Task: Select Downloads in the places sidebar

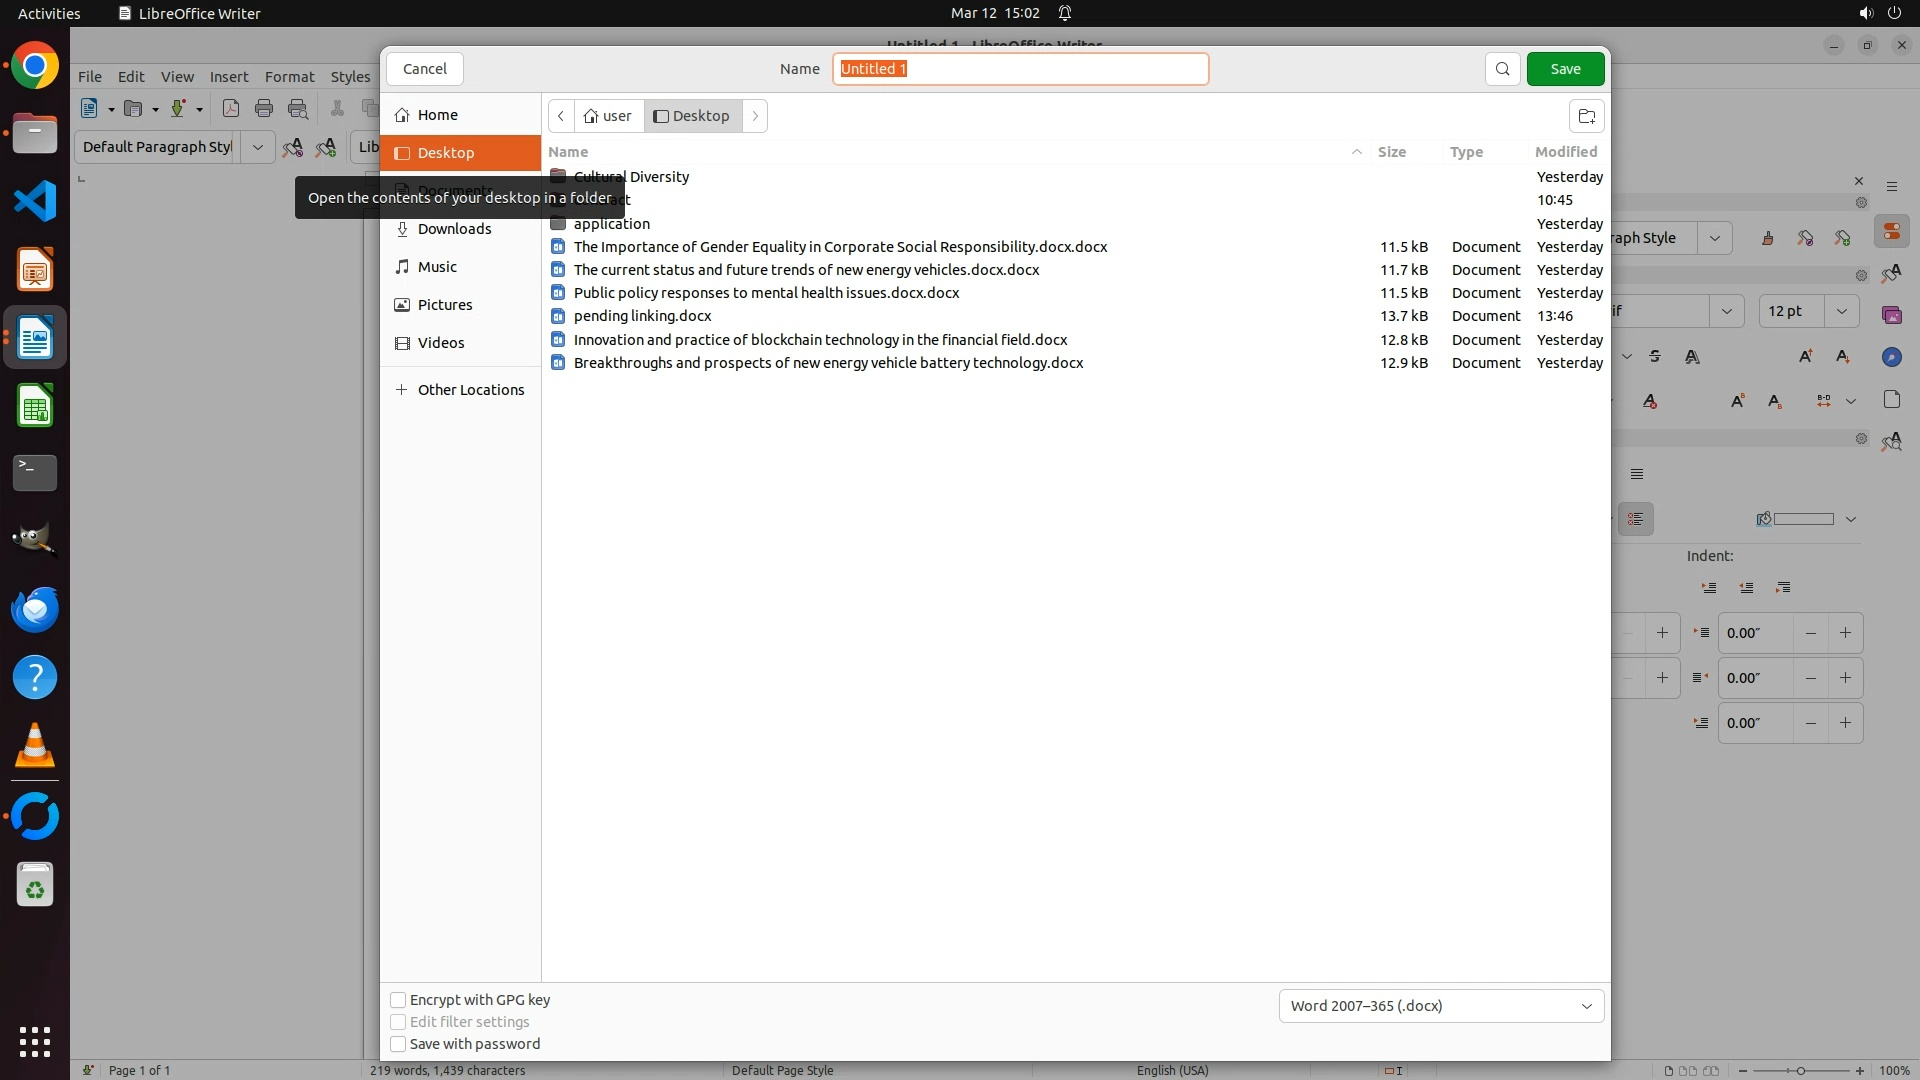Action: [x=454, y=229]
